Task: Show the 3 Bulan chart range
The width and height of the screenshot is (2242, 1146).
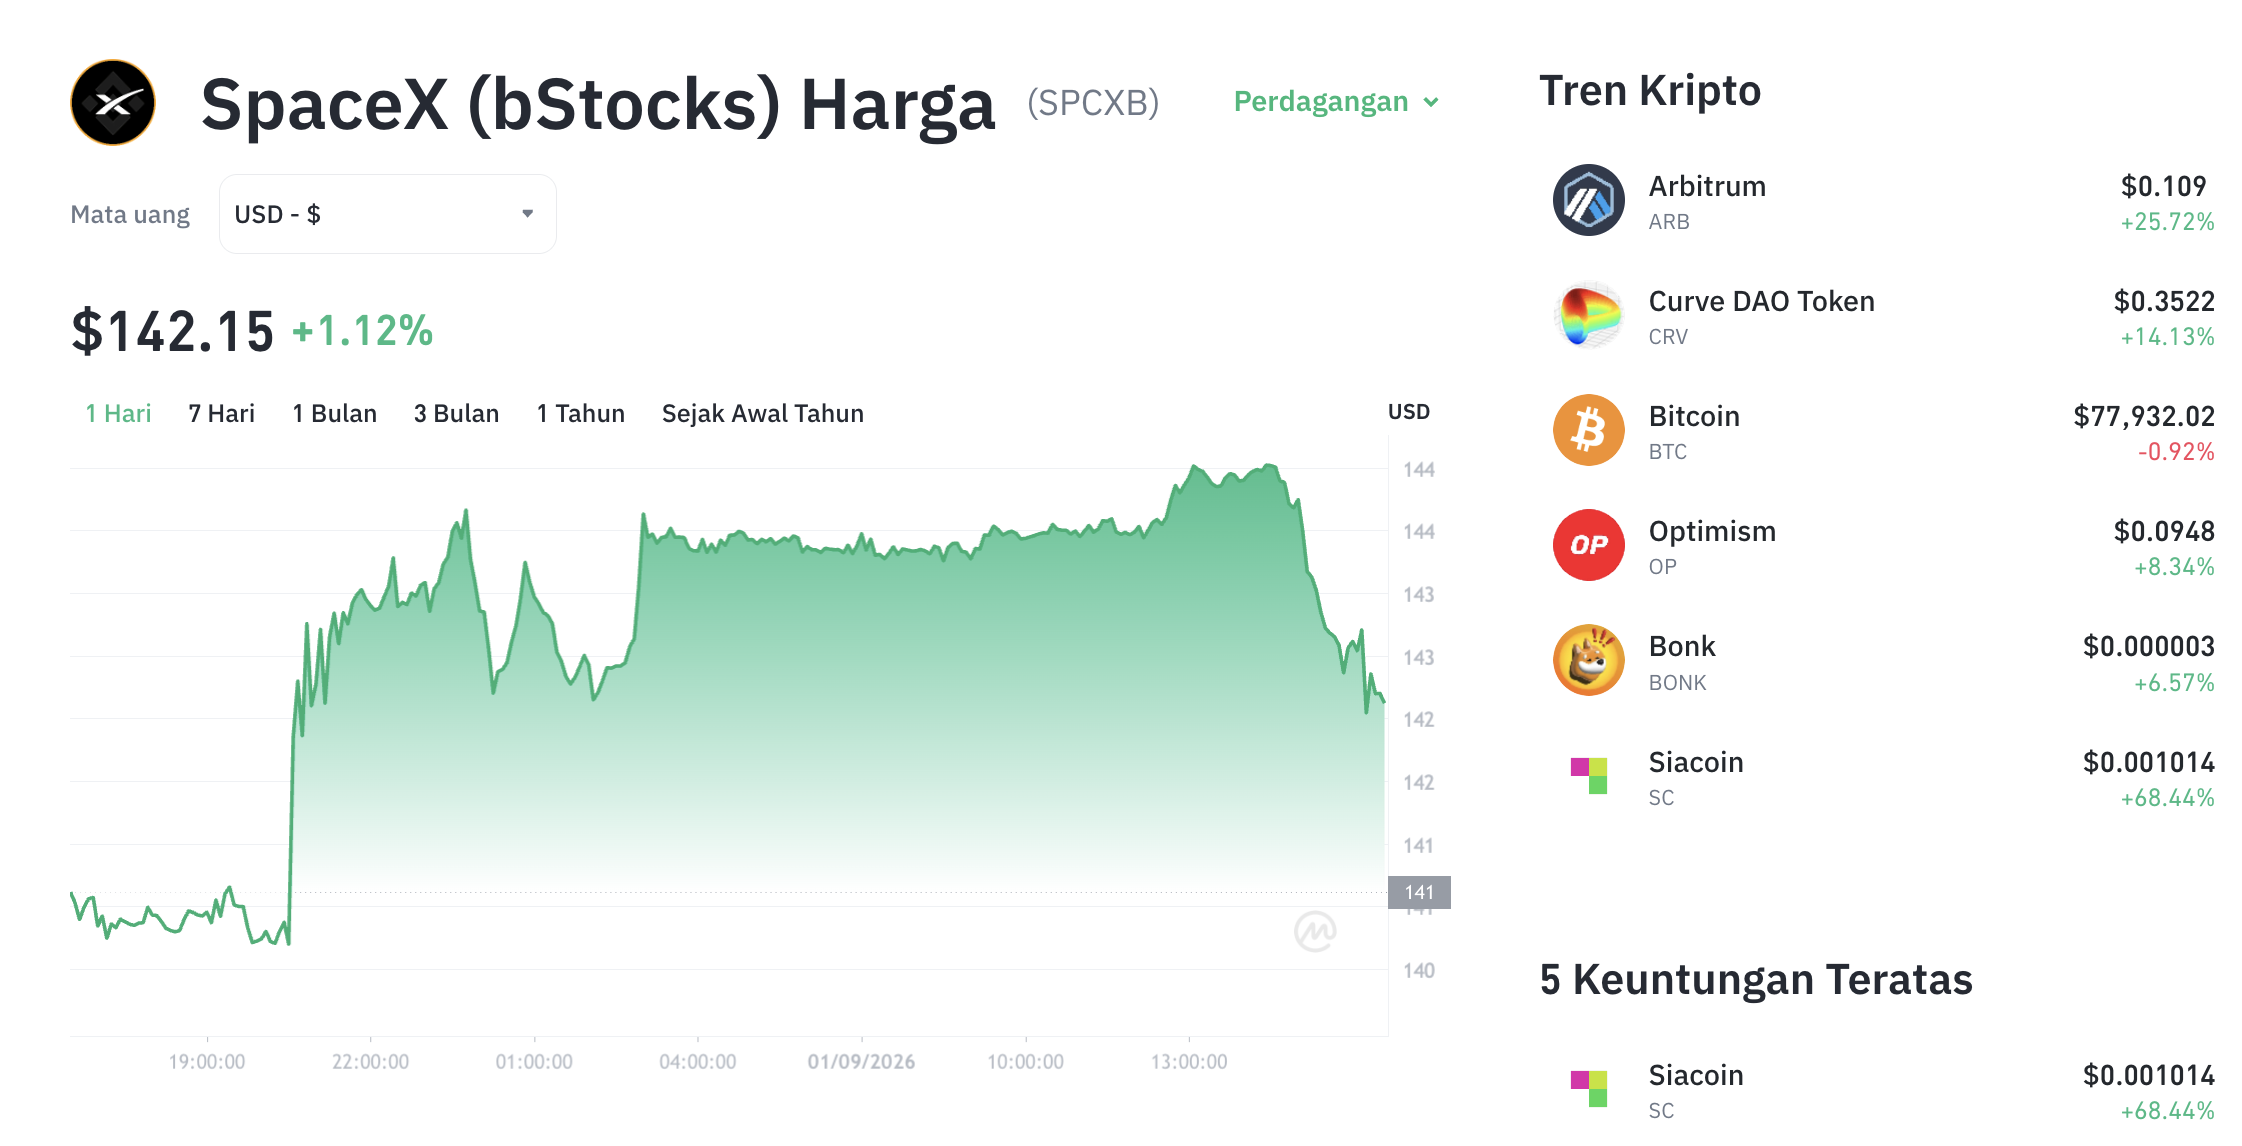Action: point(456,413)
